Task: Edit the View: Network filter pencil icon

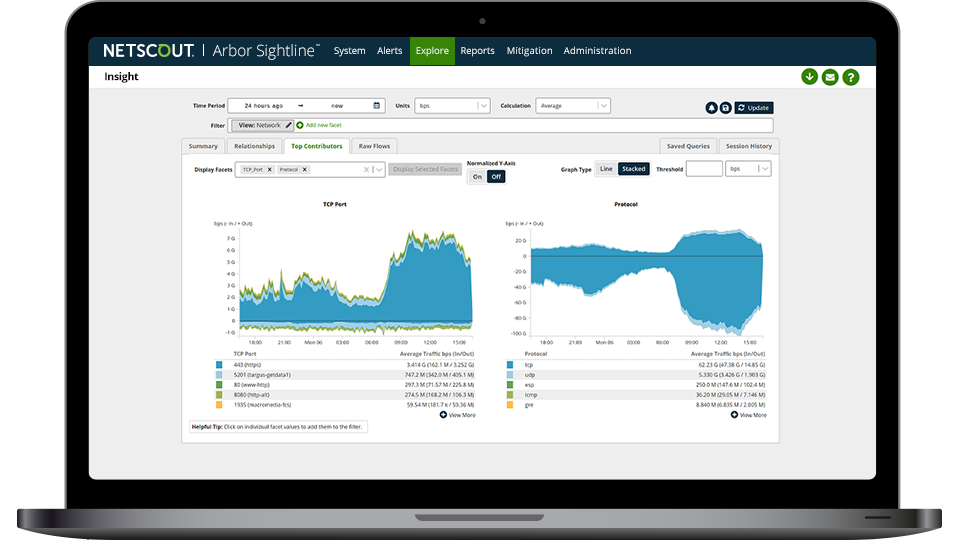Action: point(288,125)
